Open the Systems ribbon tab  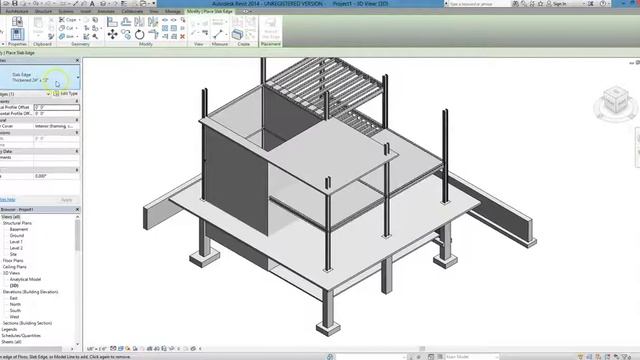[x=66, y=11]
